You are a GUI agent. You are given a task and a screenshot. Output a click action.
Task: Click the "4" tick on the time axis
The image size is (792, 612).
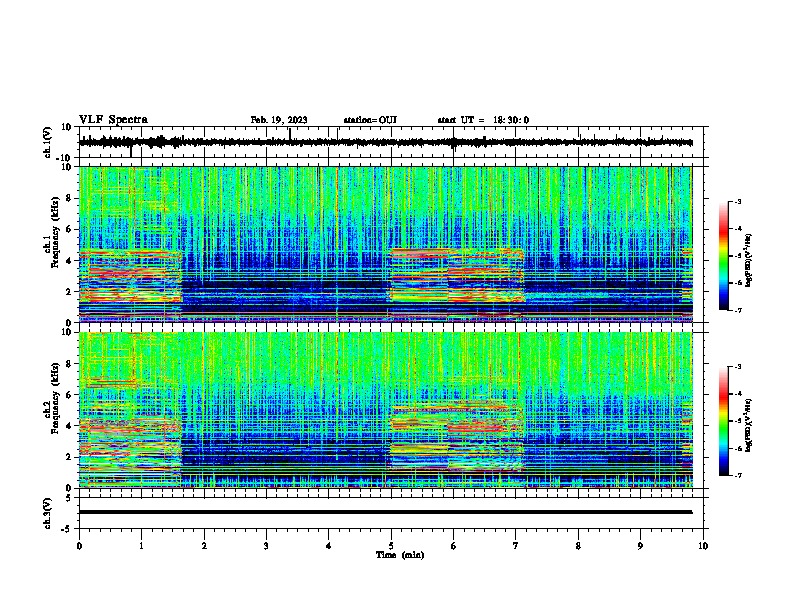[329, 546]
